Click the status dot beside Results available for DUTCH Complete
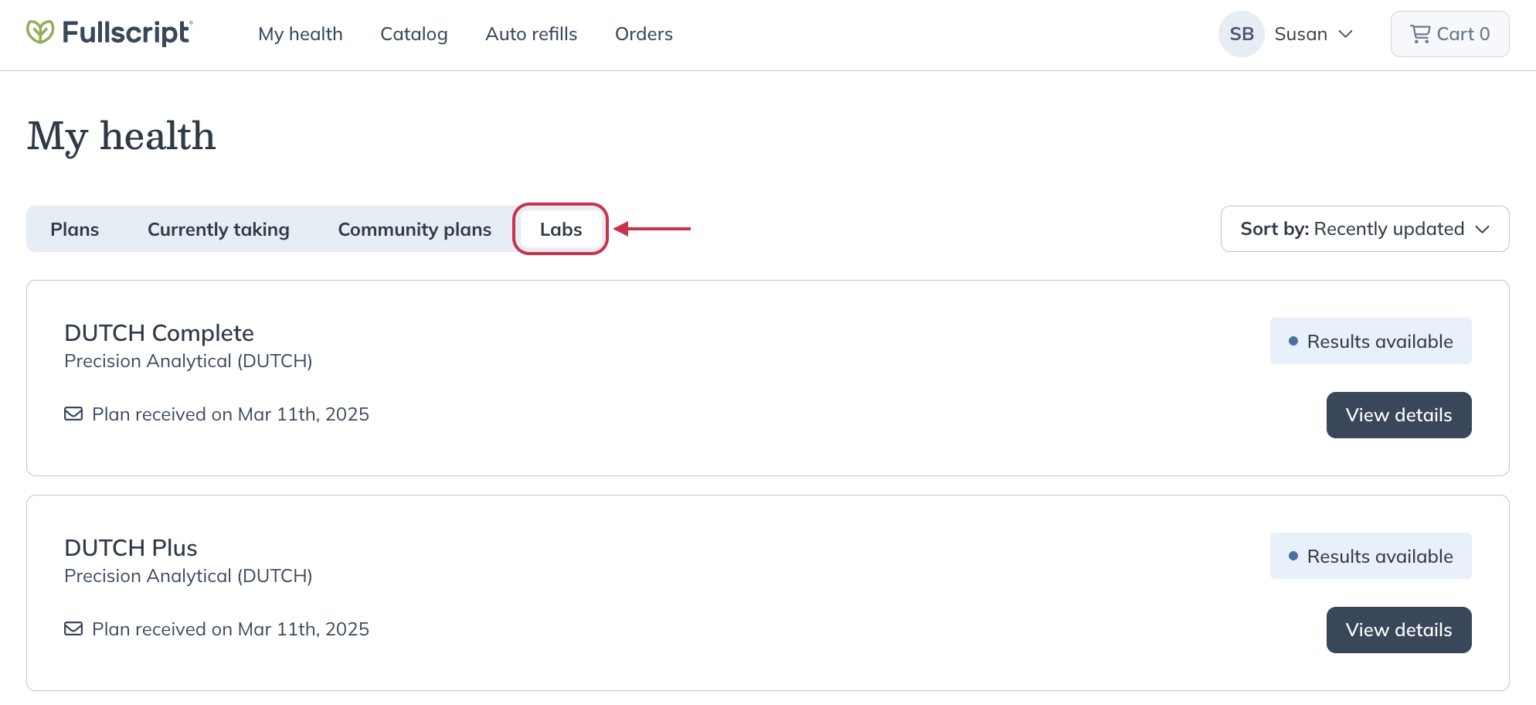 pos(1293,340)
